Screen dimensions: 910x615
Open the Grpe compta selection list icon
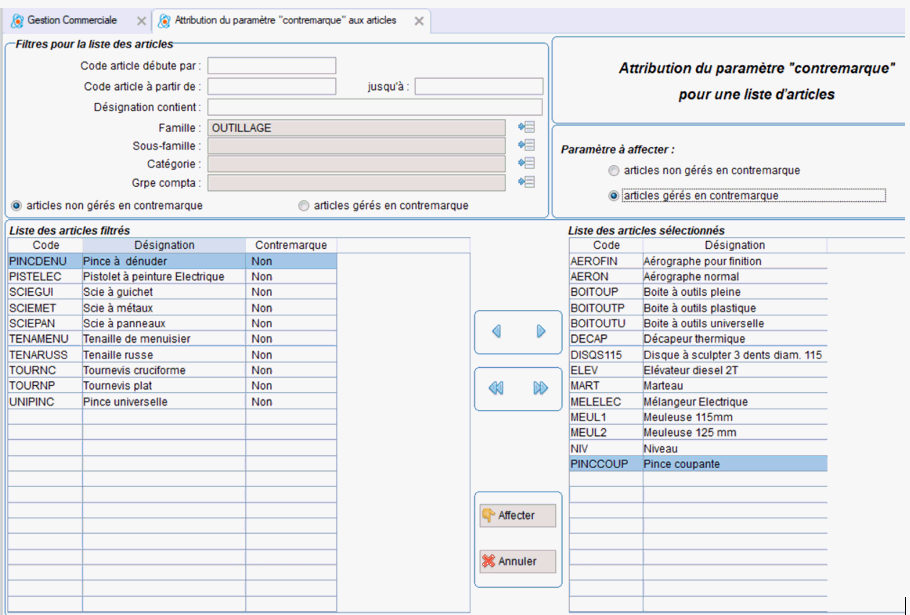[x=526, y=182]
